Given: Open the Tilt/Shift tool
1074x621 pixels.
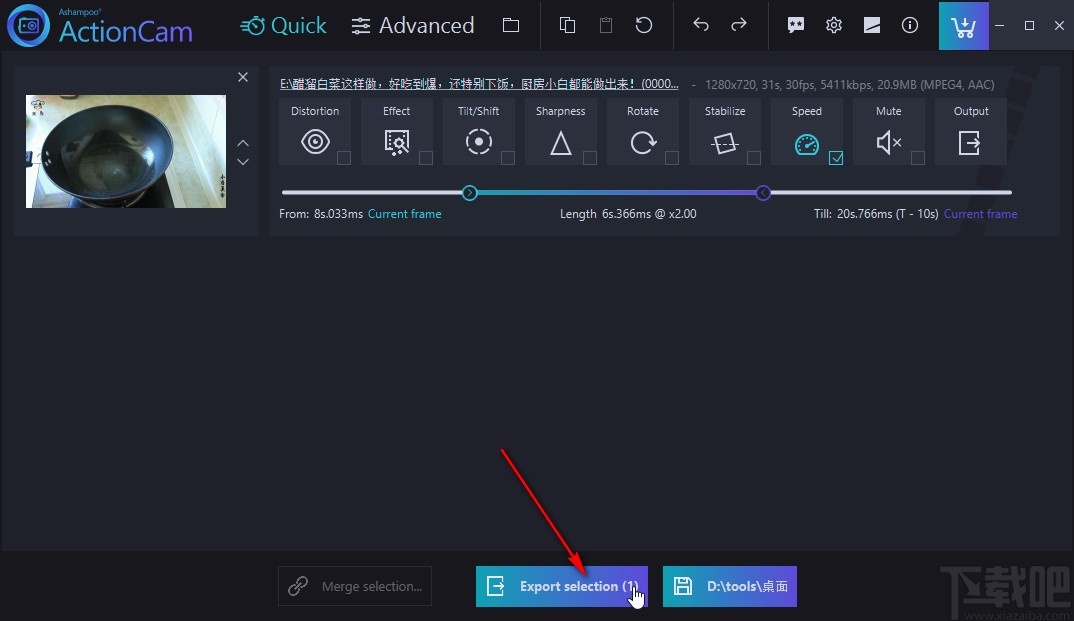Looking at the screenshot, I should click(479, 131).
